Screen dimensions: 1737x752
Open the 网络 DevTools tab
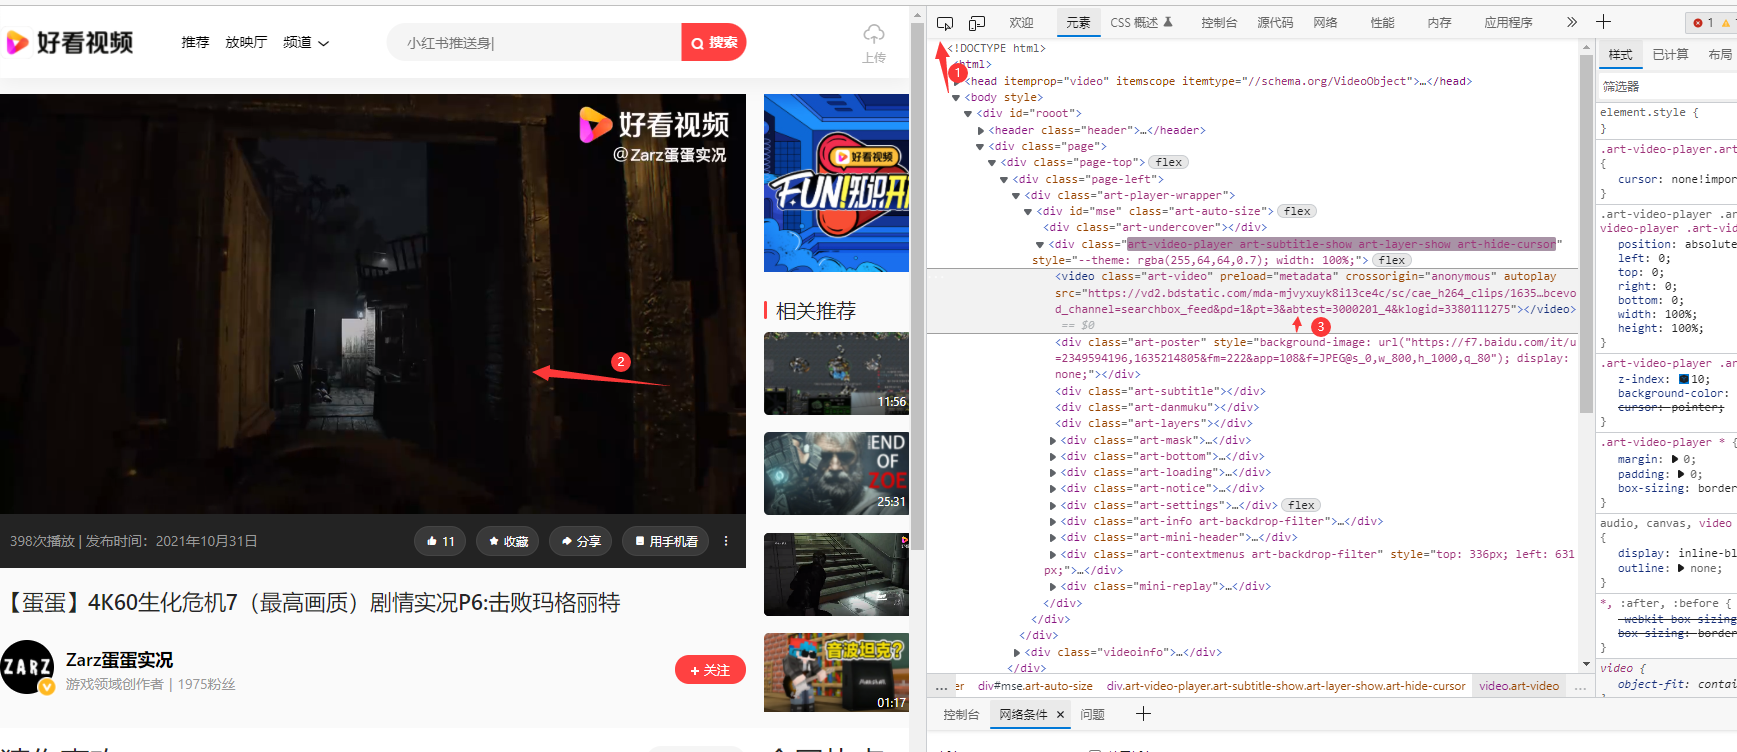(x=1325, y=23)
